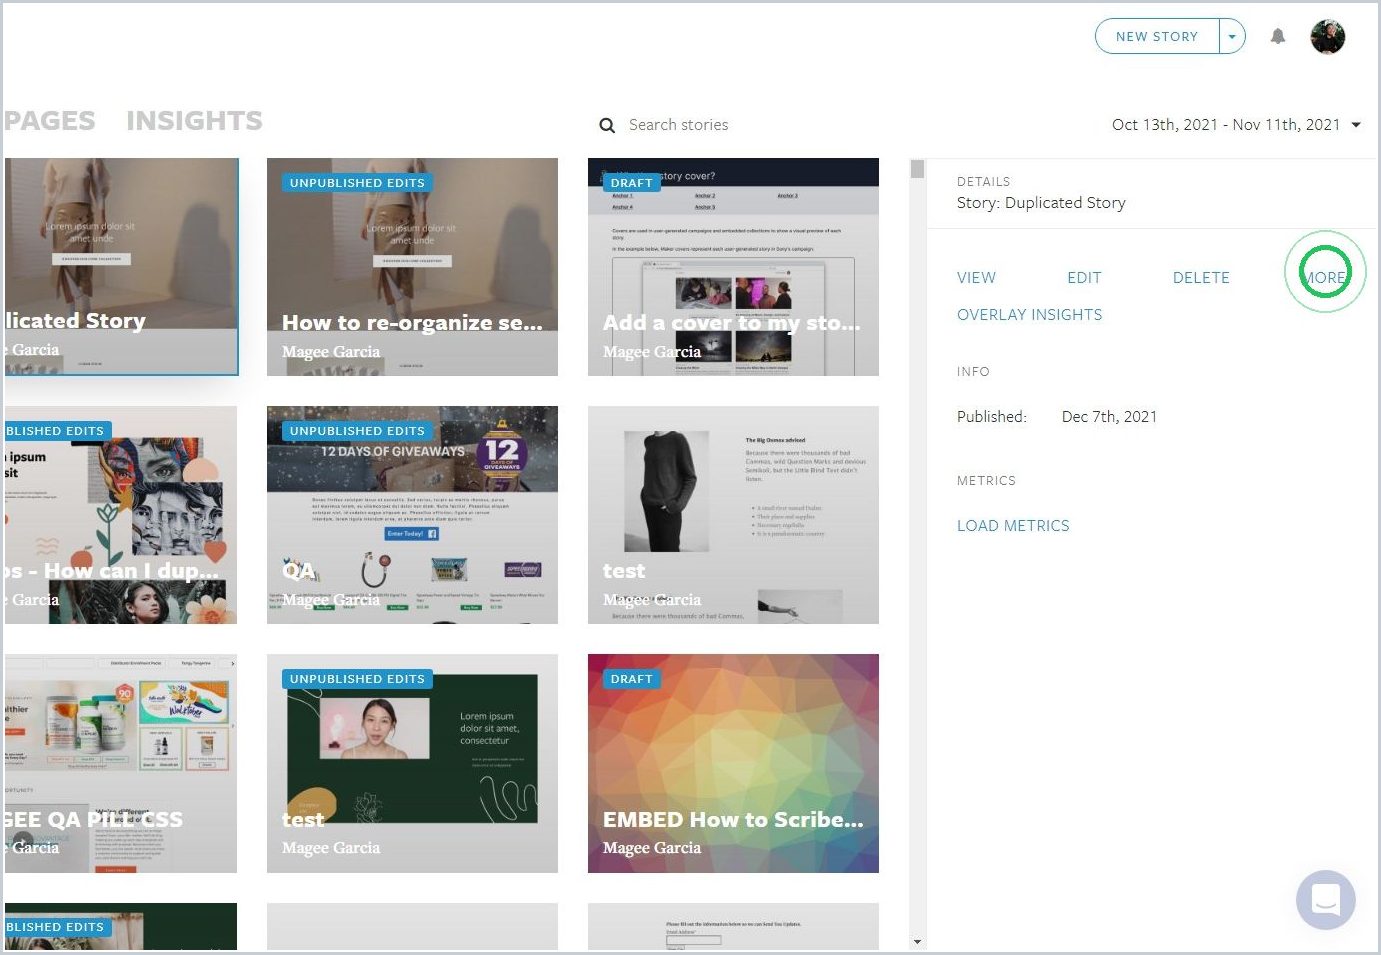Open the chat support bubble

click(1326, 899)
